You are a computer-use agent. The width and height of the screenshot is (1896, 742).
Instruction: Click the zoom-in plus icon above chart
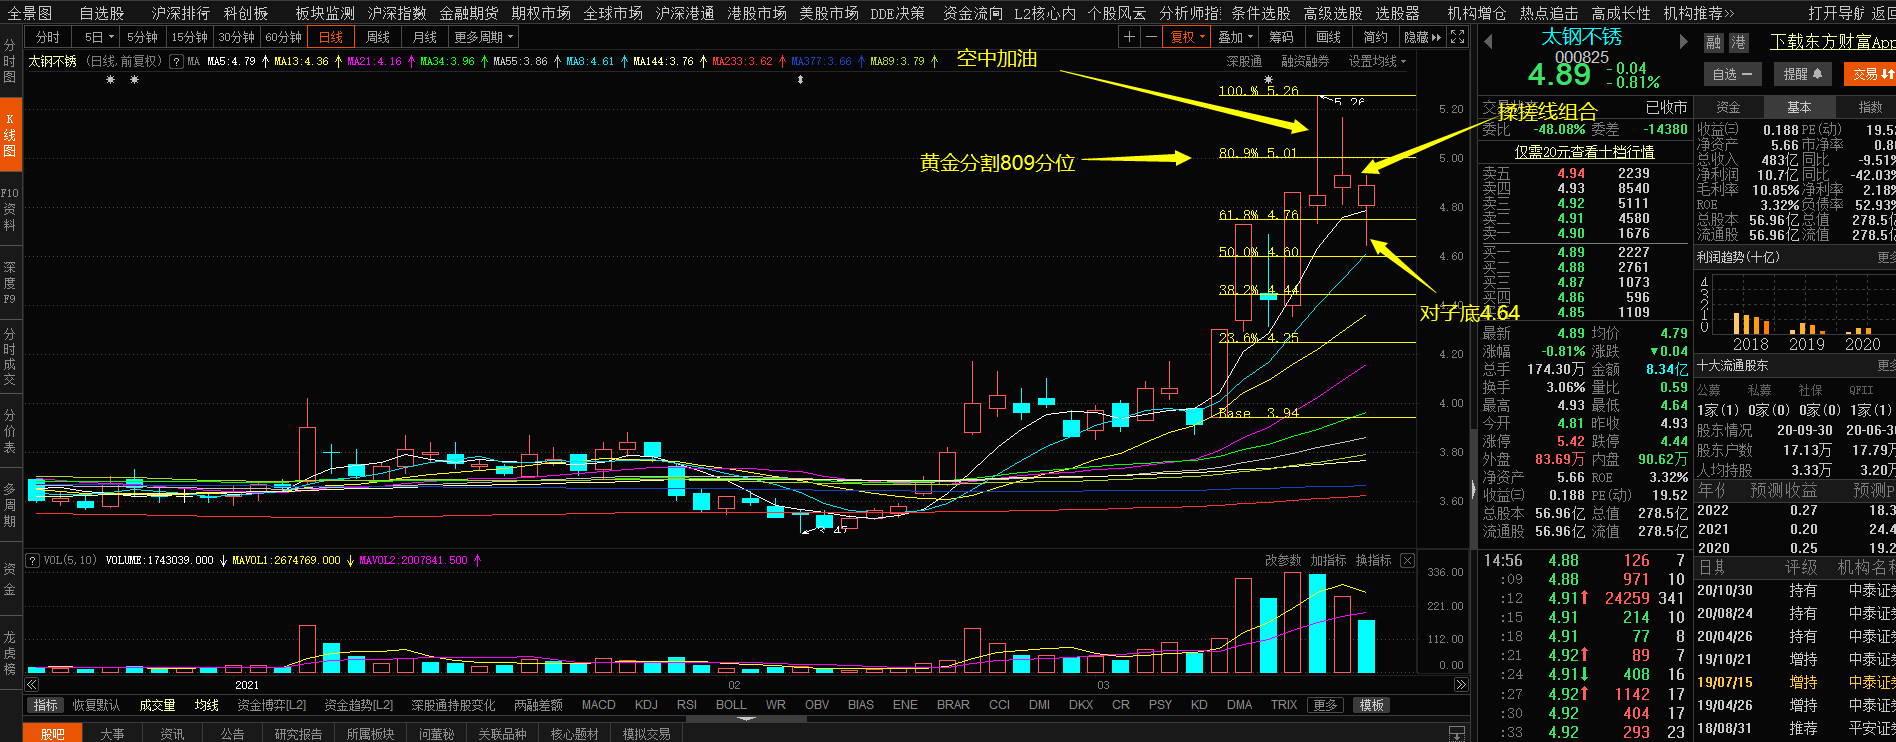coord(1129,37)
